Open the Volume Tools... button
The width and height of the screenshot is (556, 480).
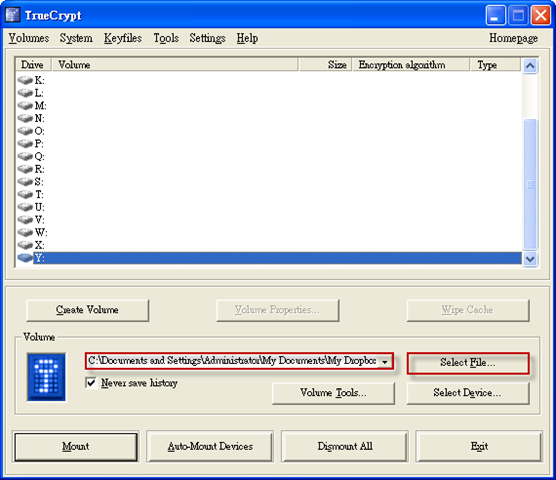coord(333,393)
